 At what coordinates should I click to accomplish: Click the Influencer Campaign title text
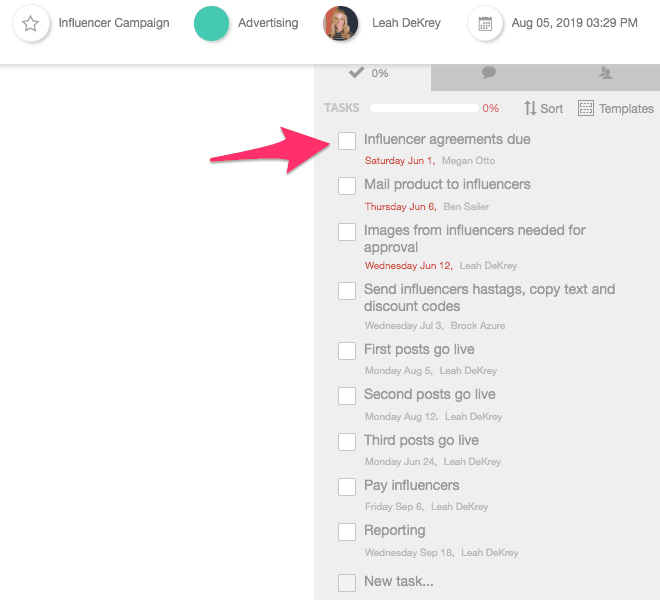(114, 23)
